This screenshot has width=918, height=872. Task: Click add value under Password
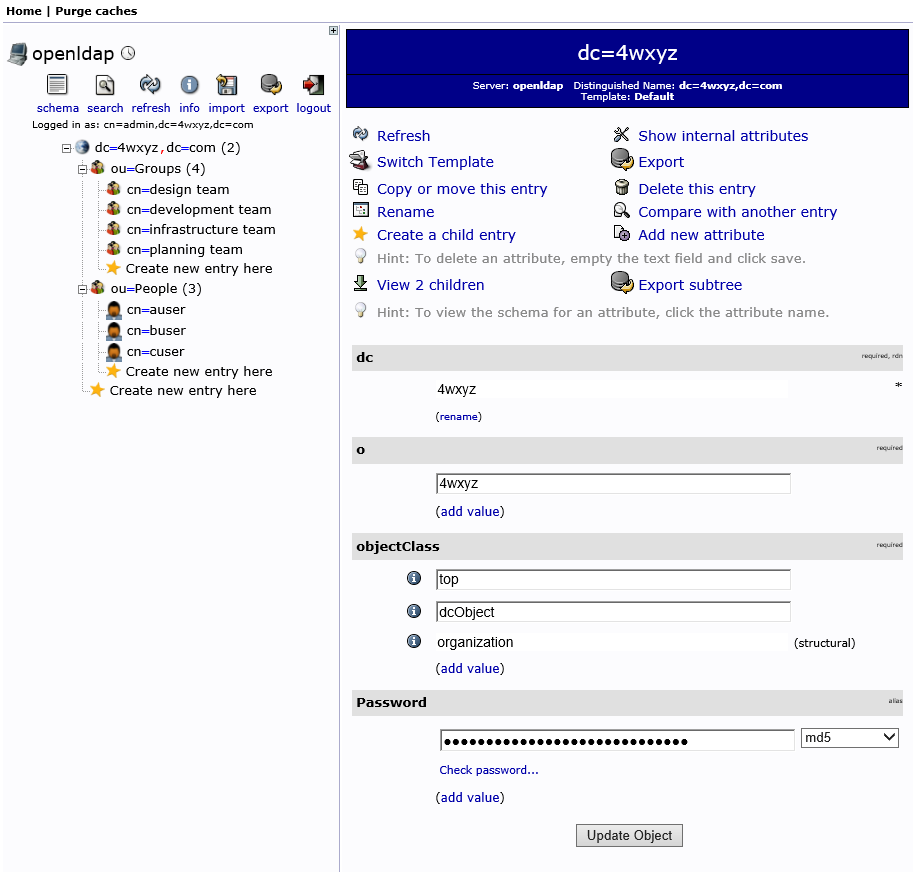coord(470,798)
